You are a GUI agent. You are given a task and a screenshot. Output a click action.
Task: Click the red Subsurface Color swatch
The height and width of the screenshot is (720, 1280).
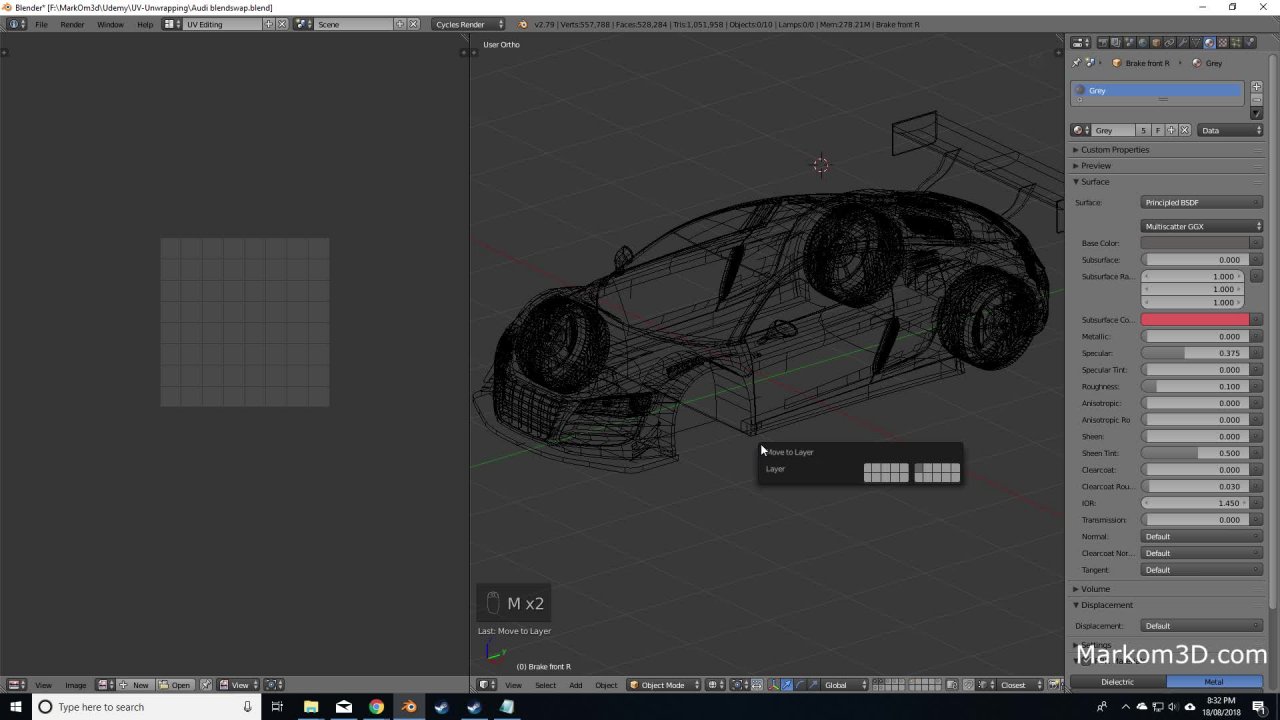coord(1194,319)
